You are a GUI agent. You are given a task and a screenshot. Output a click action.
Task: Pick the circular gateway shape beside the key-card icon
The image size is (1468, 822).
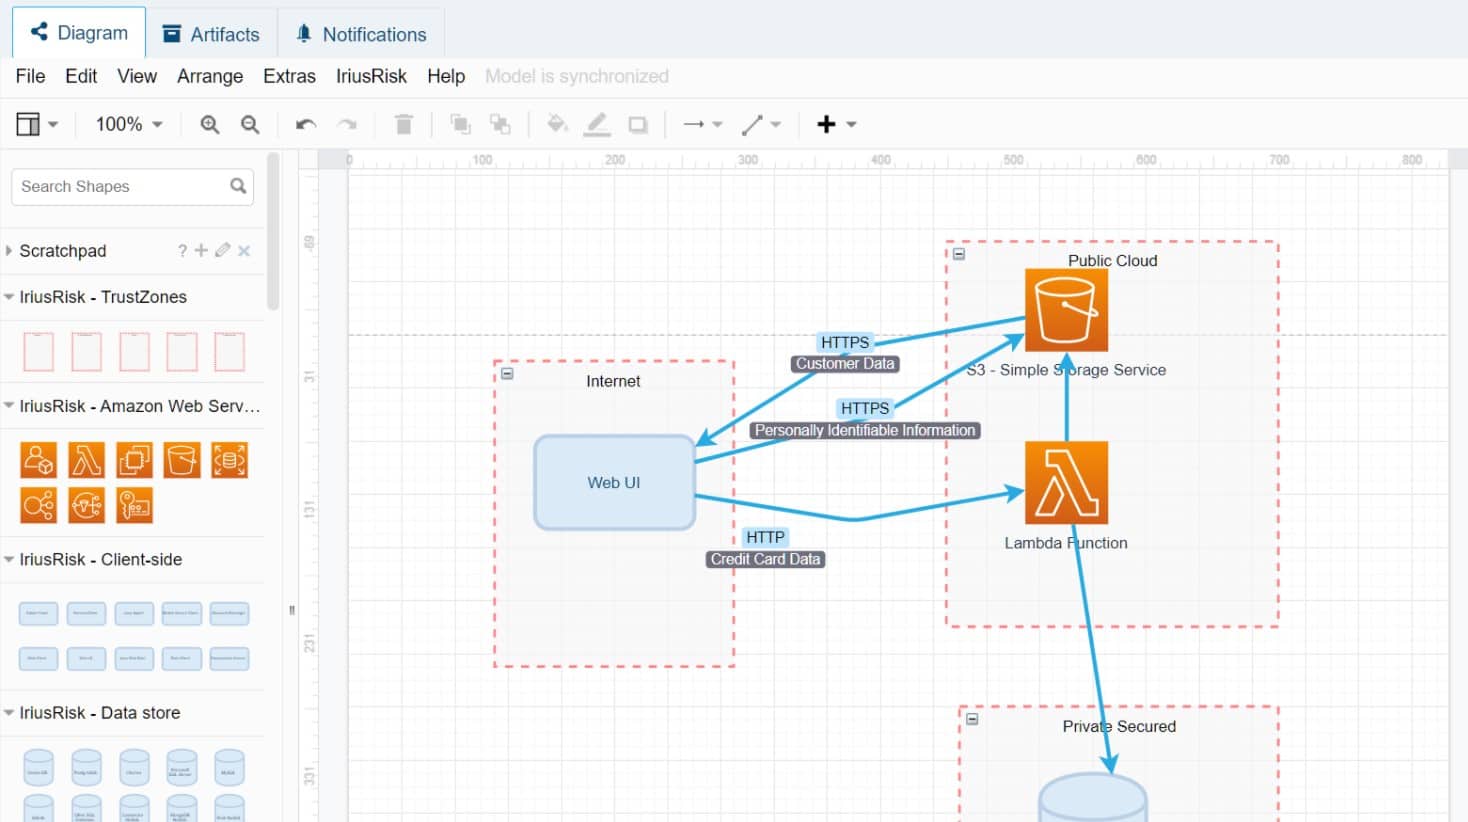(x=86, y=505)
